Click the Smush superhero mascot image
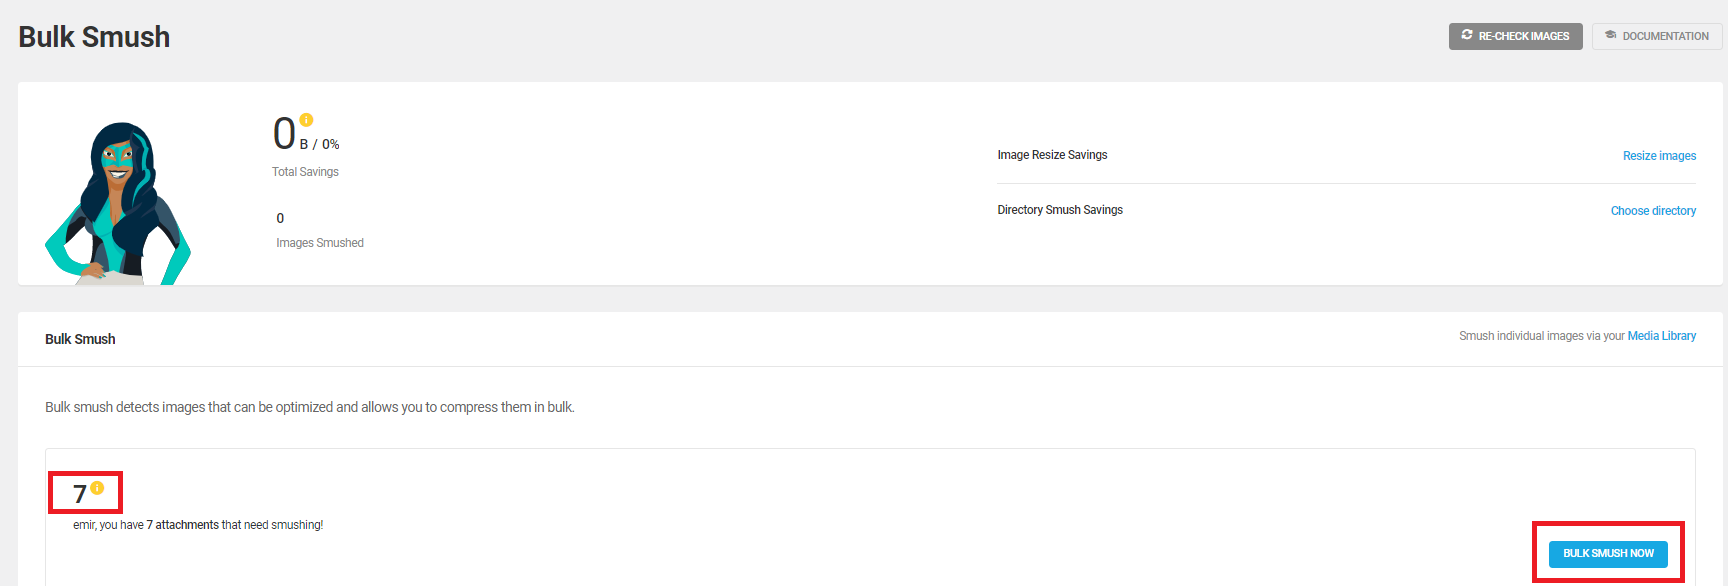The width and height of the screenshot is (1728, 586). (x=118, y=203)
